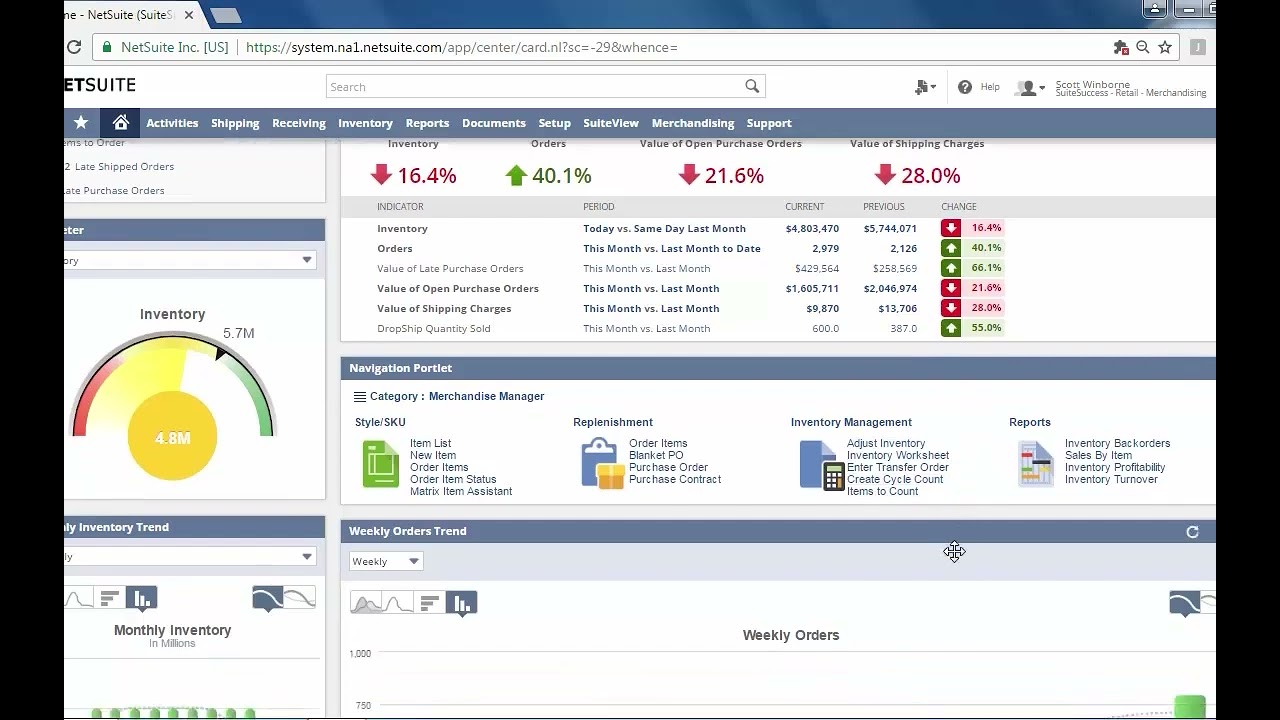Open the Enter Transfer Order link

[x=898, y=467]
